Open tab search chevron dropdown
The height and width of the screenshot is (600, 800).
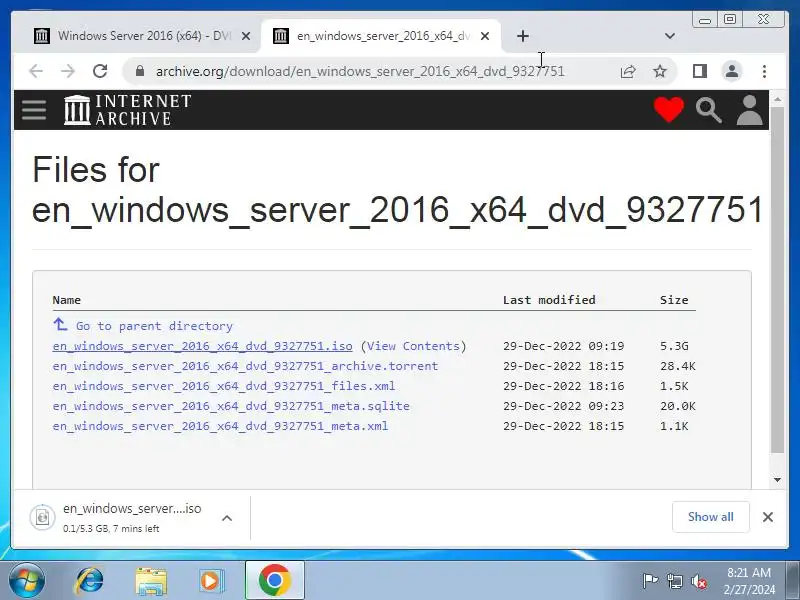[670, 36]
